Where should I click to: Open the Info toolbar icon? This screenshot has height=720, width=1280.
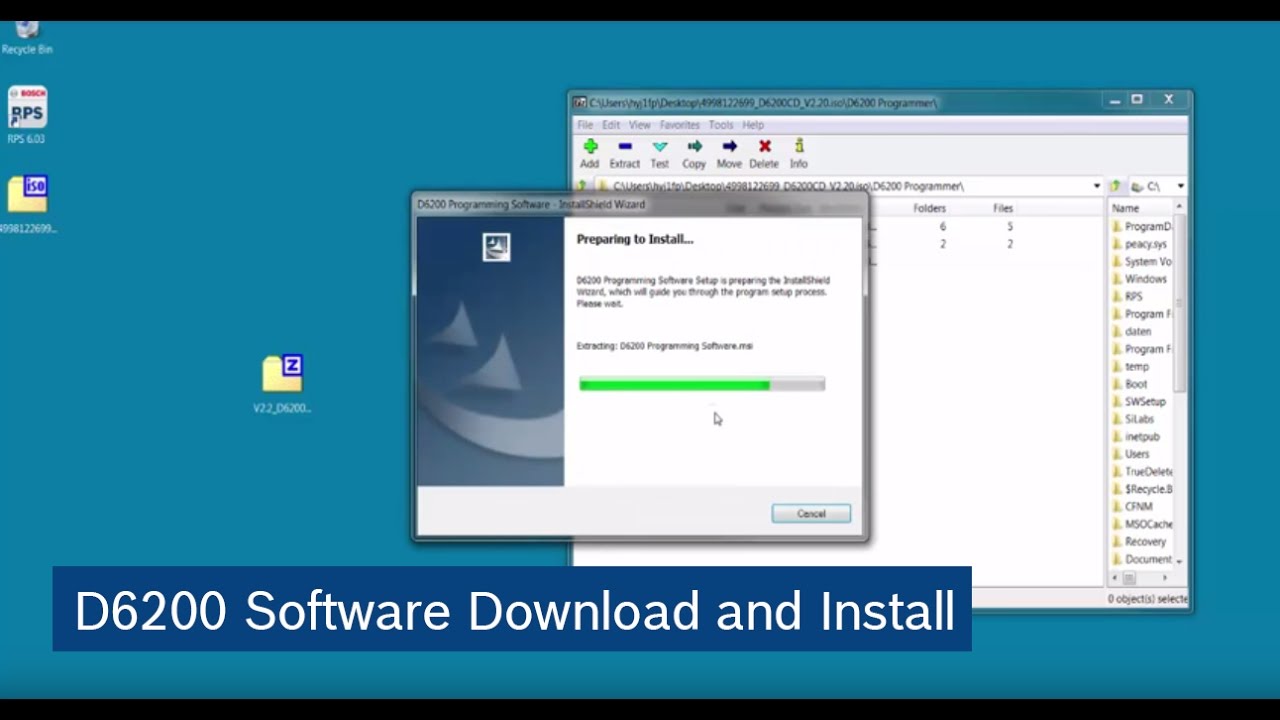(798, 153)
